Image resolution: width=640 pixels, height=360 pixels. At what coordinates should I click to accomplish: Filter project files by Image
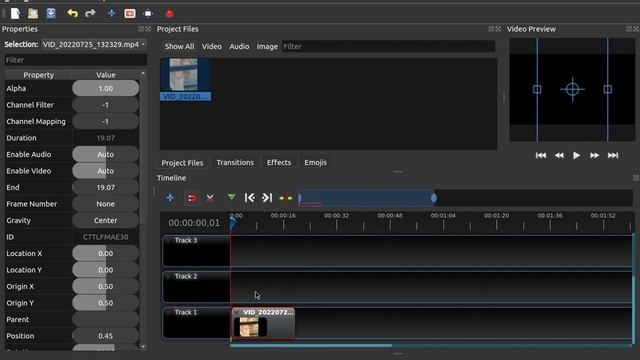click(267, 47)
